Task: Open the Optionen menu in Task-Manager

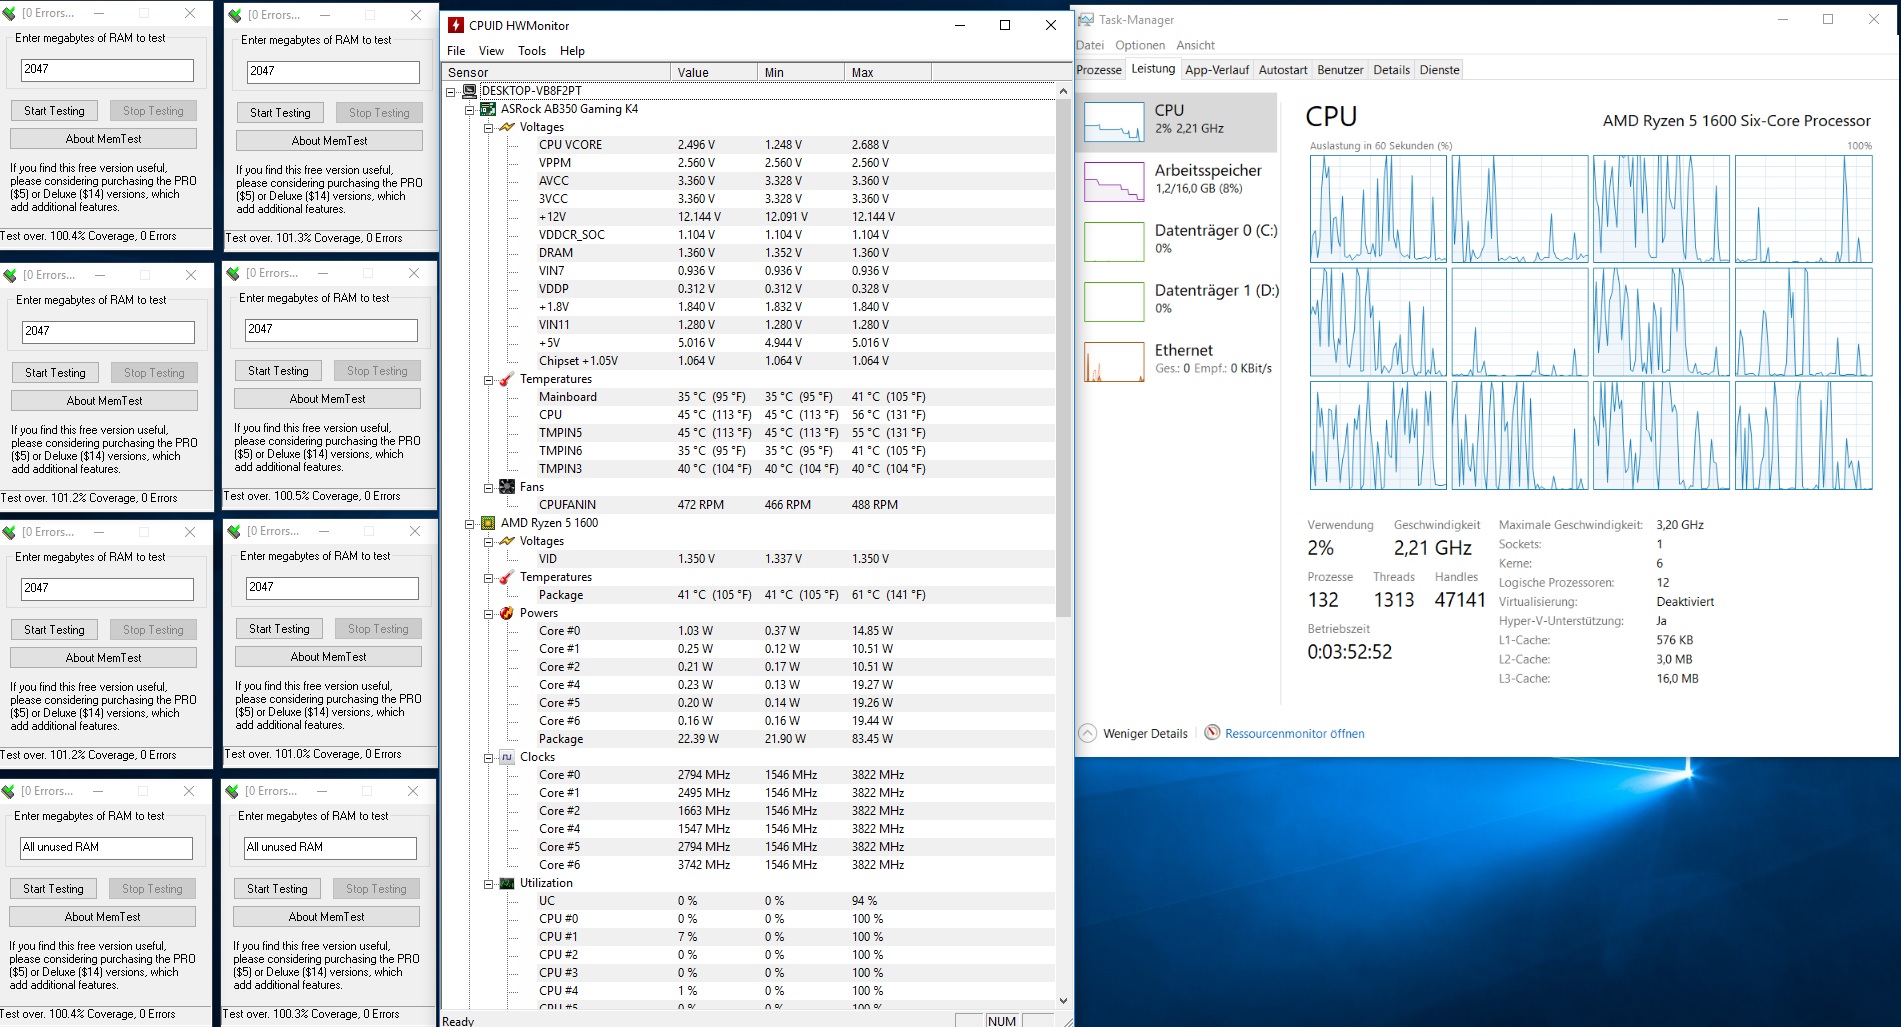Action: pyautogui.click(x=1140, y=45)
